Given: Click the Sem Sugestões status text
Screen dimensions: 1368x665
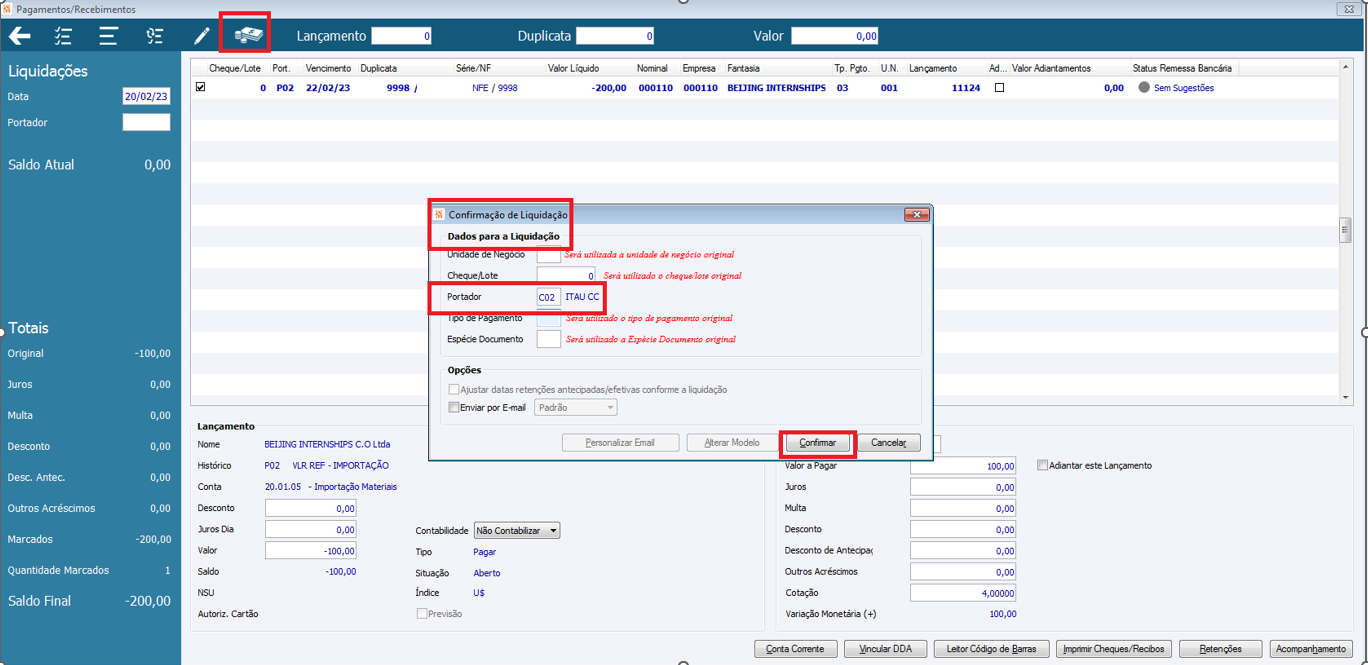Looking at the screenshot, I should (1184, 88).
